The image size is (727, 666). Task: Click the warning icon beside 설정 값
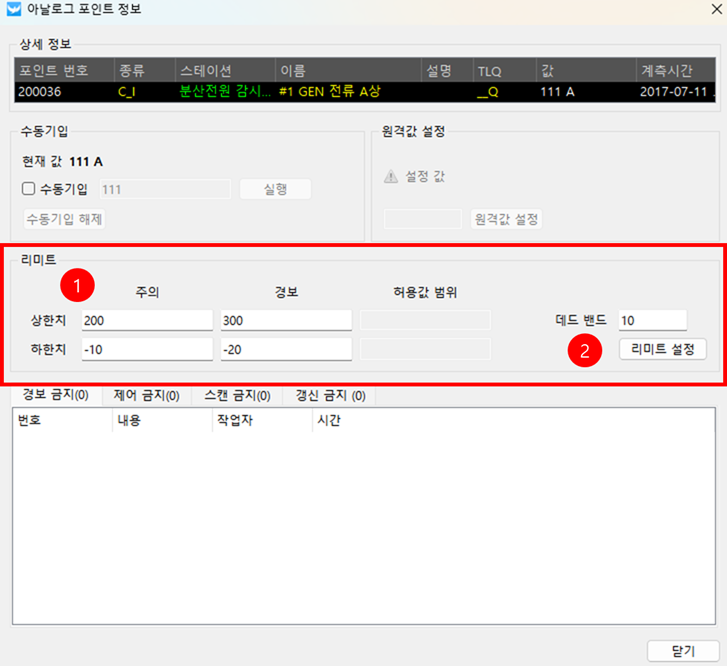point(391,176)
